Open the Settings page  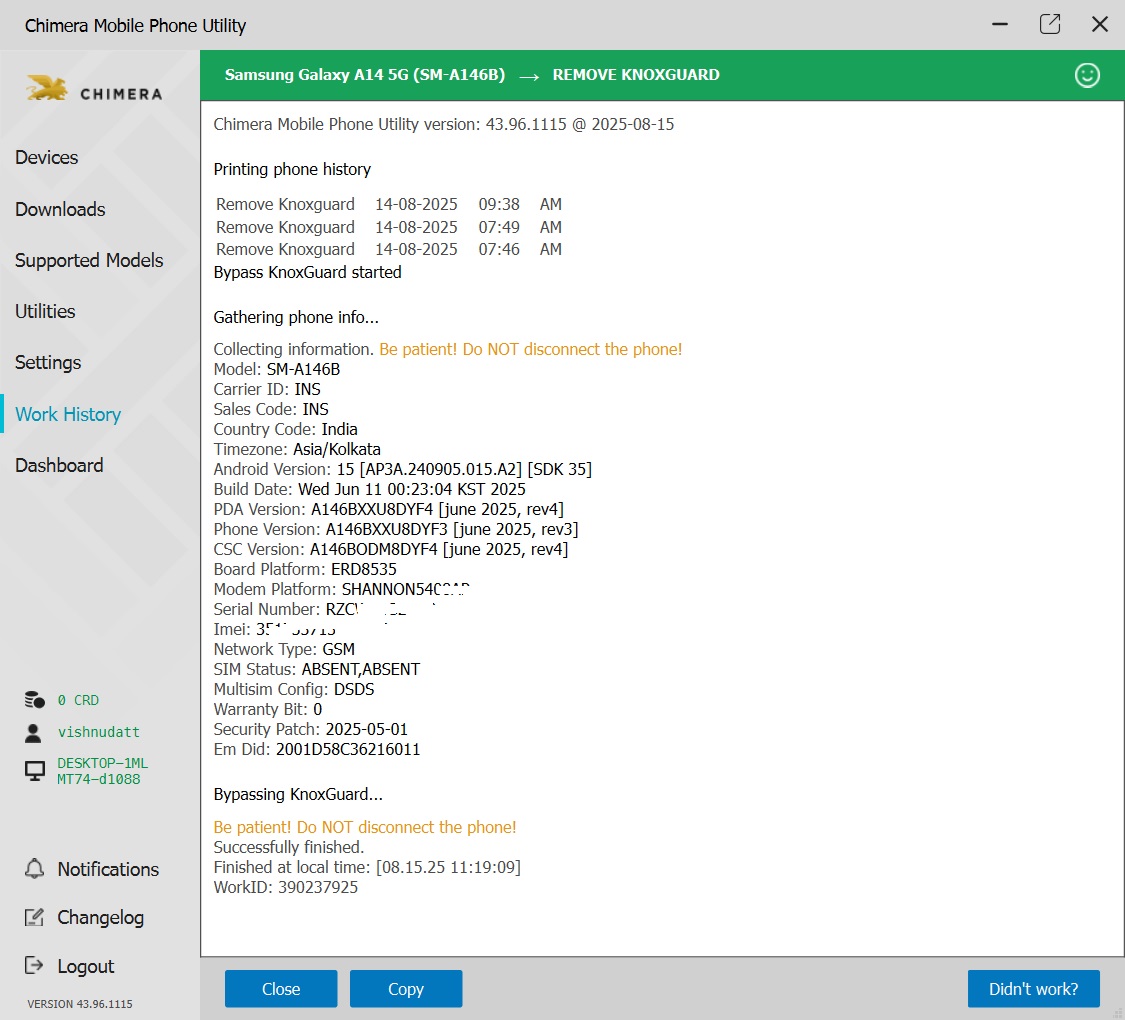pyautogui.click(x=48, y=362)
